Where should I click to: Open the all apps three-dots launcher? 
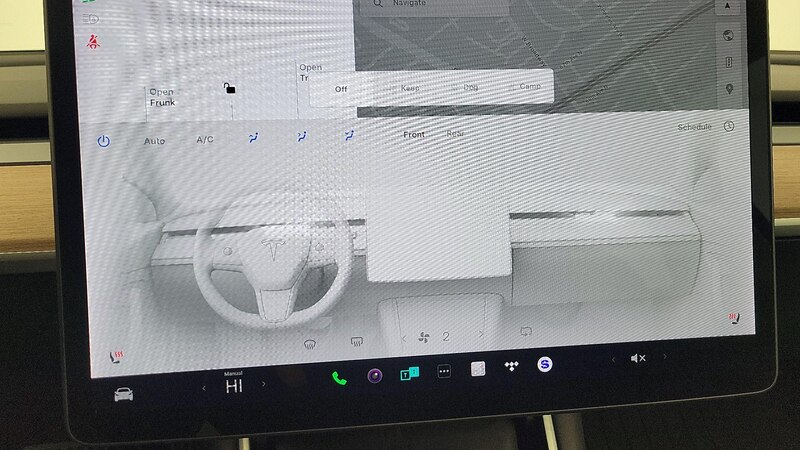coord(444,371)
